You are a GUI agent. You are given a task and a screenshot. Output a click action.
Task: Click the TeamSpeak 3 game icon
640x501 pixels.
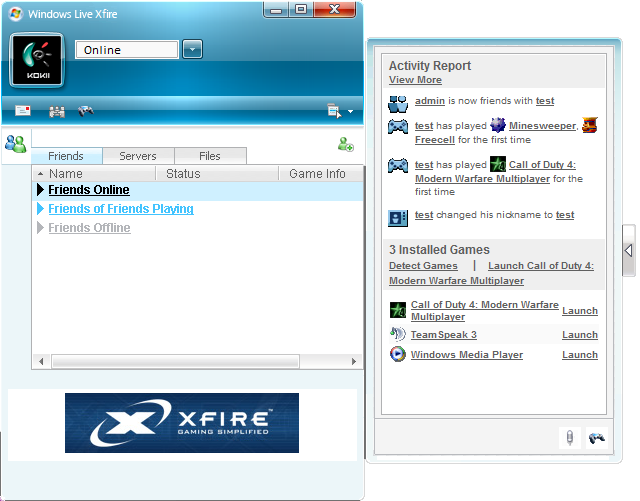[x=398, y=335]
